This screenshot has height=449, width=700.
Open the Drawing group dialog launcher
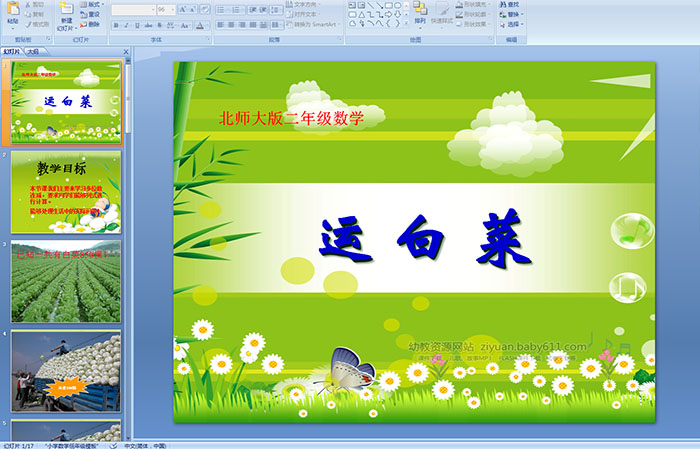(x=491, y=39)
